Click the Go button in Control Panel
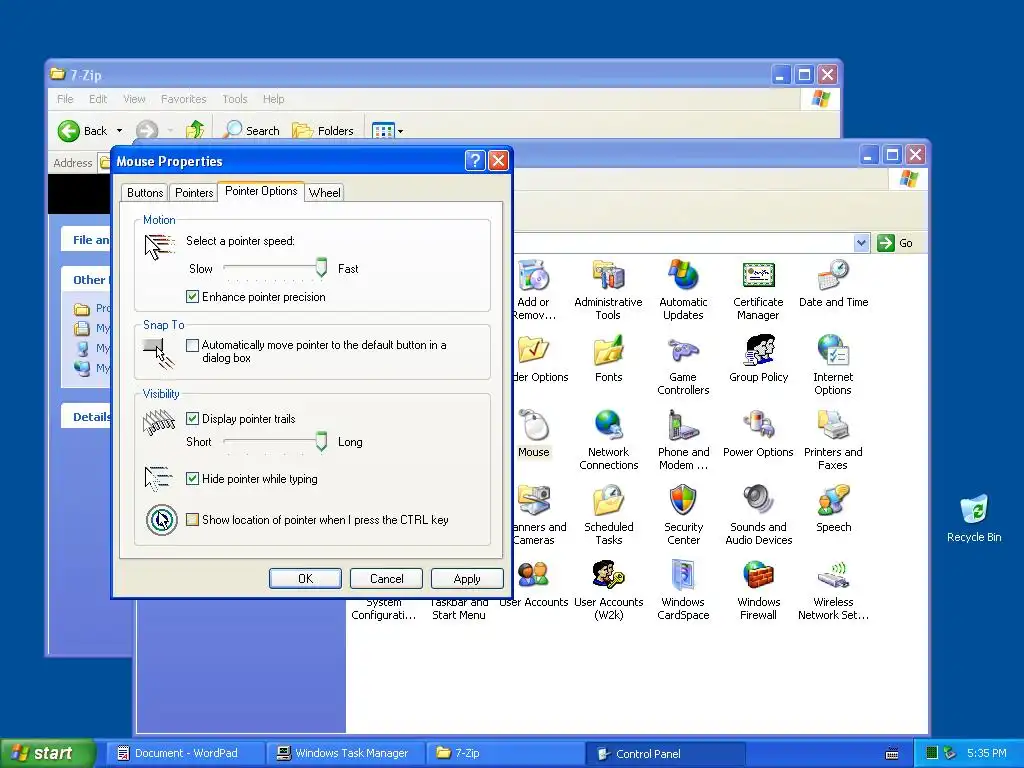The height and width of the screenshot is (768, 1024). pos(895,243)
